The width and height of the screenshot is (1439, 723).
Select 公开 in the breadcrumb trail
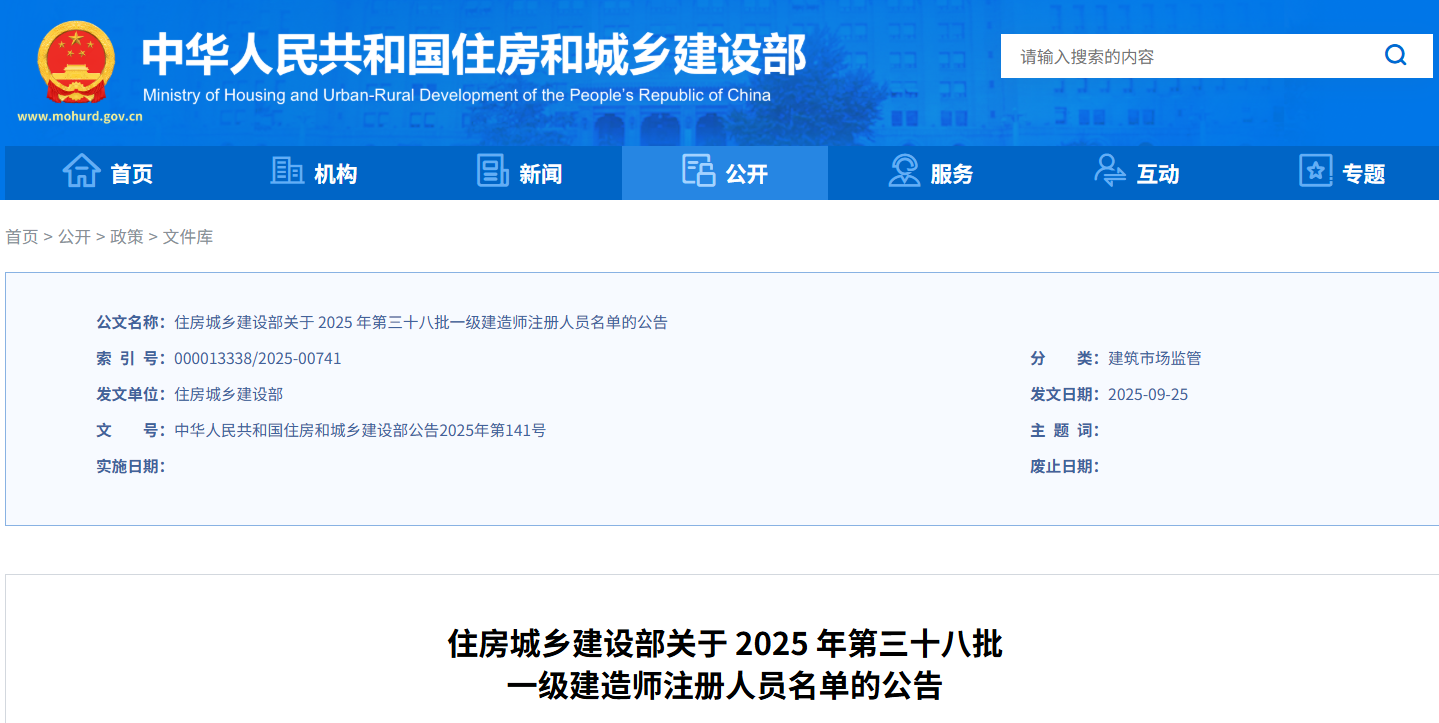point(74,237)
